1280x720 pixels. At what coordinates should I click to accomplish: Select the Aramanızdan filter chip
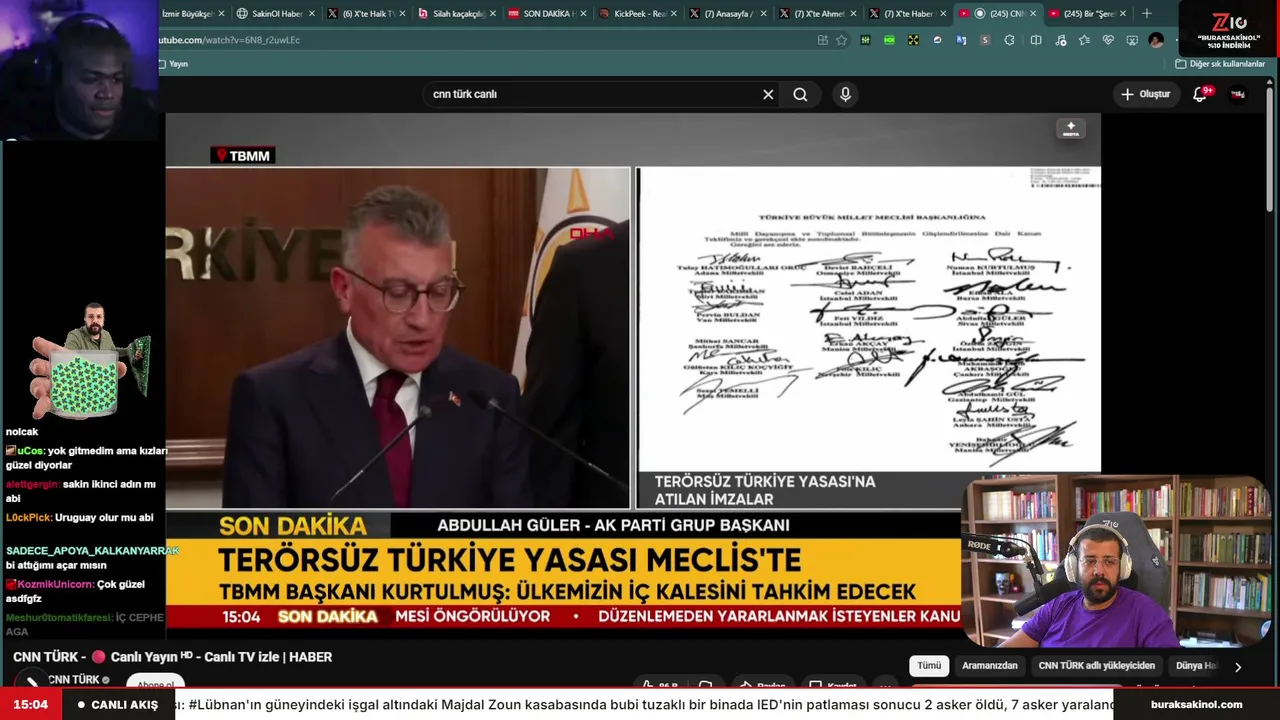990,666
